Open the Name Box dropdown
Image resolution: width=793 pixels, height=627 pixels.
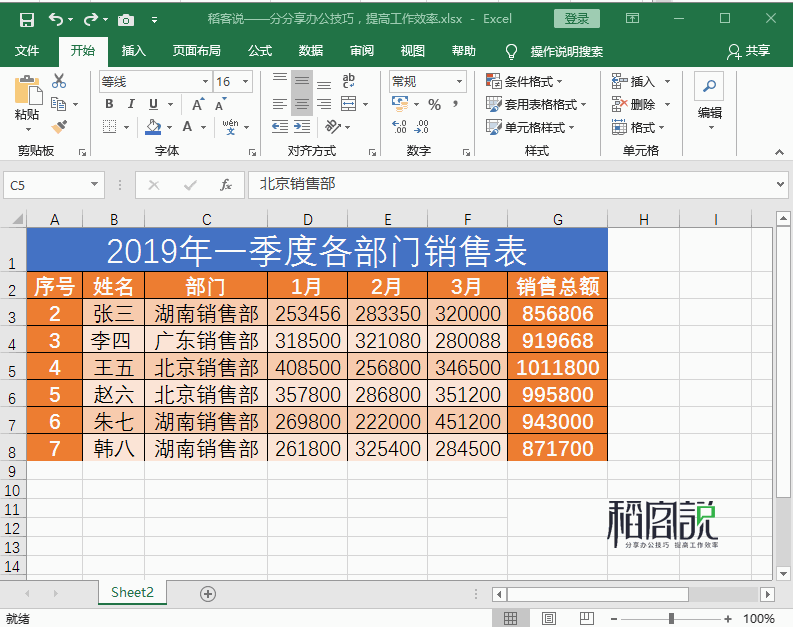point(95,185)
